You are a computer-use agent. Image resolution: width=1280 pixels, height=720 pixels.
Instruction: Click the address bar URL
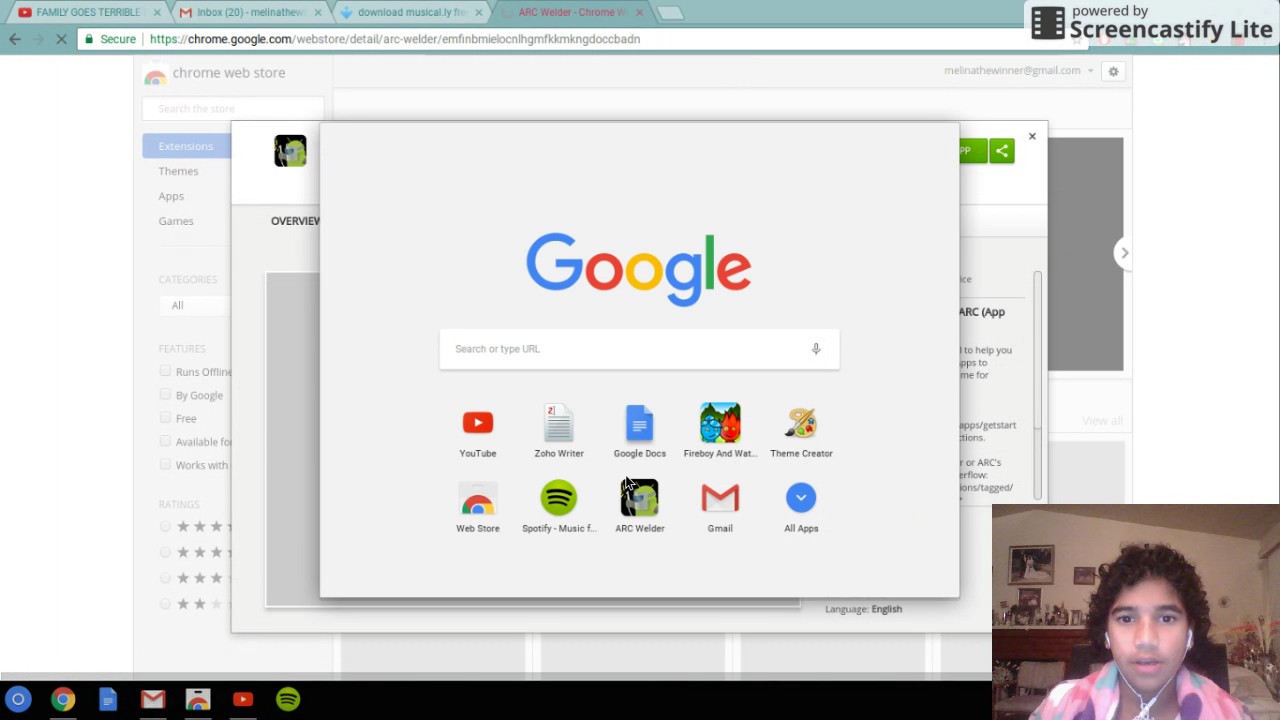pos(395,39)
